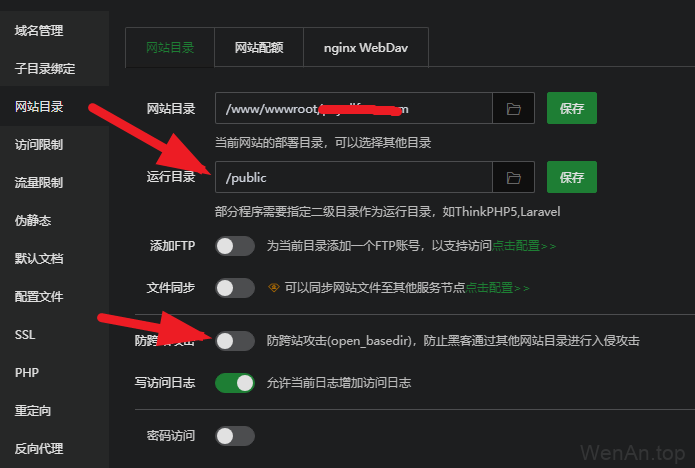Open folder browser for 运行目录 path
This screenshot has width=695, height=468.
pyautogui.click(x=513, y=178)
